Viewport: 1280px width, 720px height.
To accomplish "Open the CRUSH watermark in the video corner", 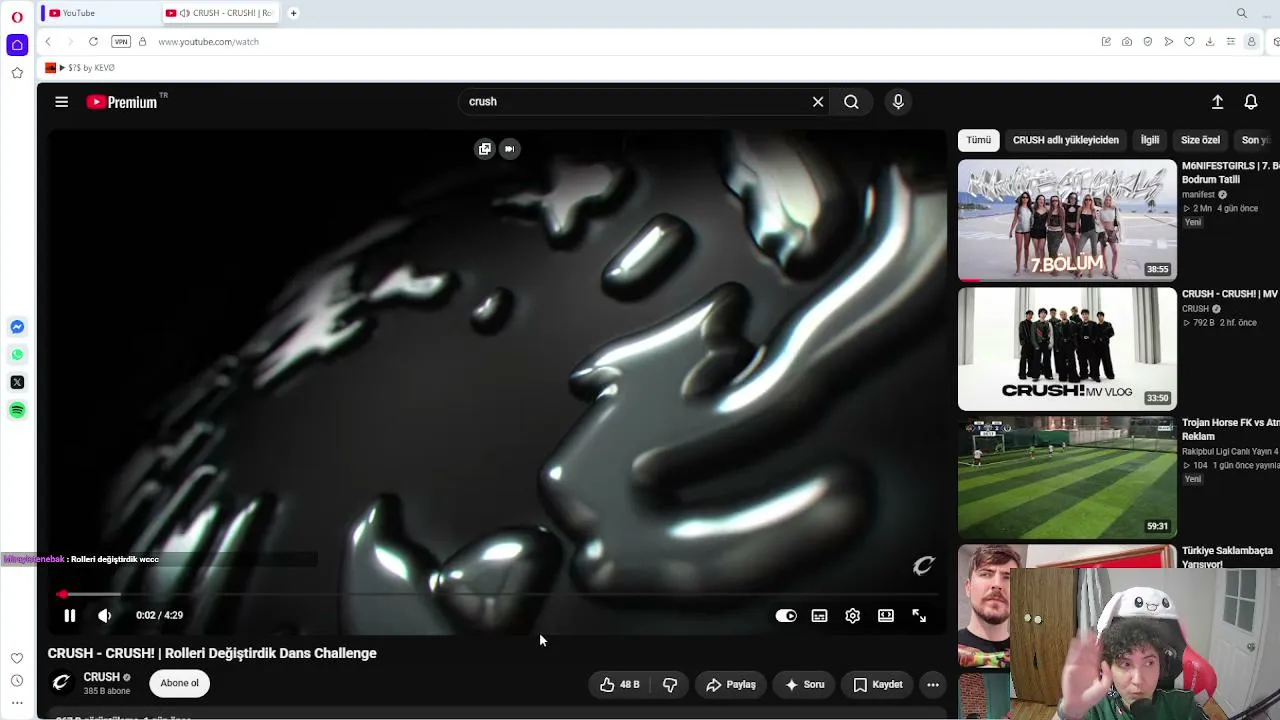I will pos(923,567).
